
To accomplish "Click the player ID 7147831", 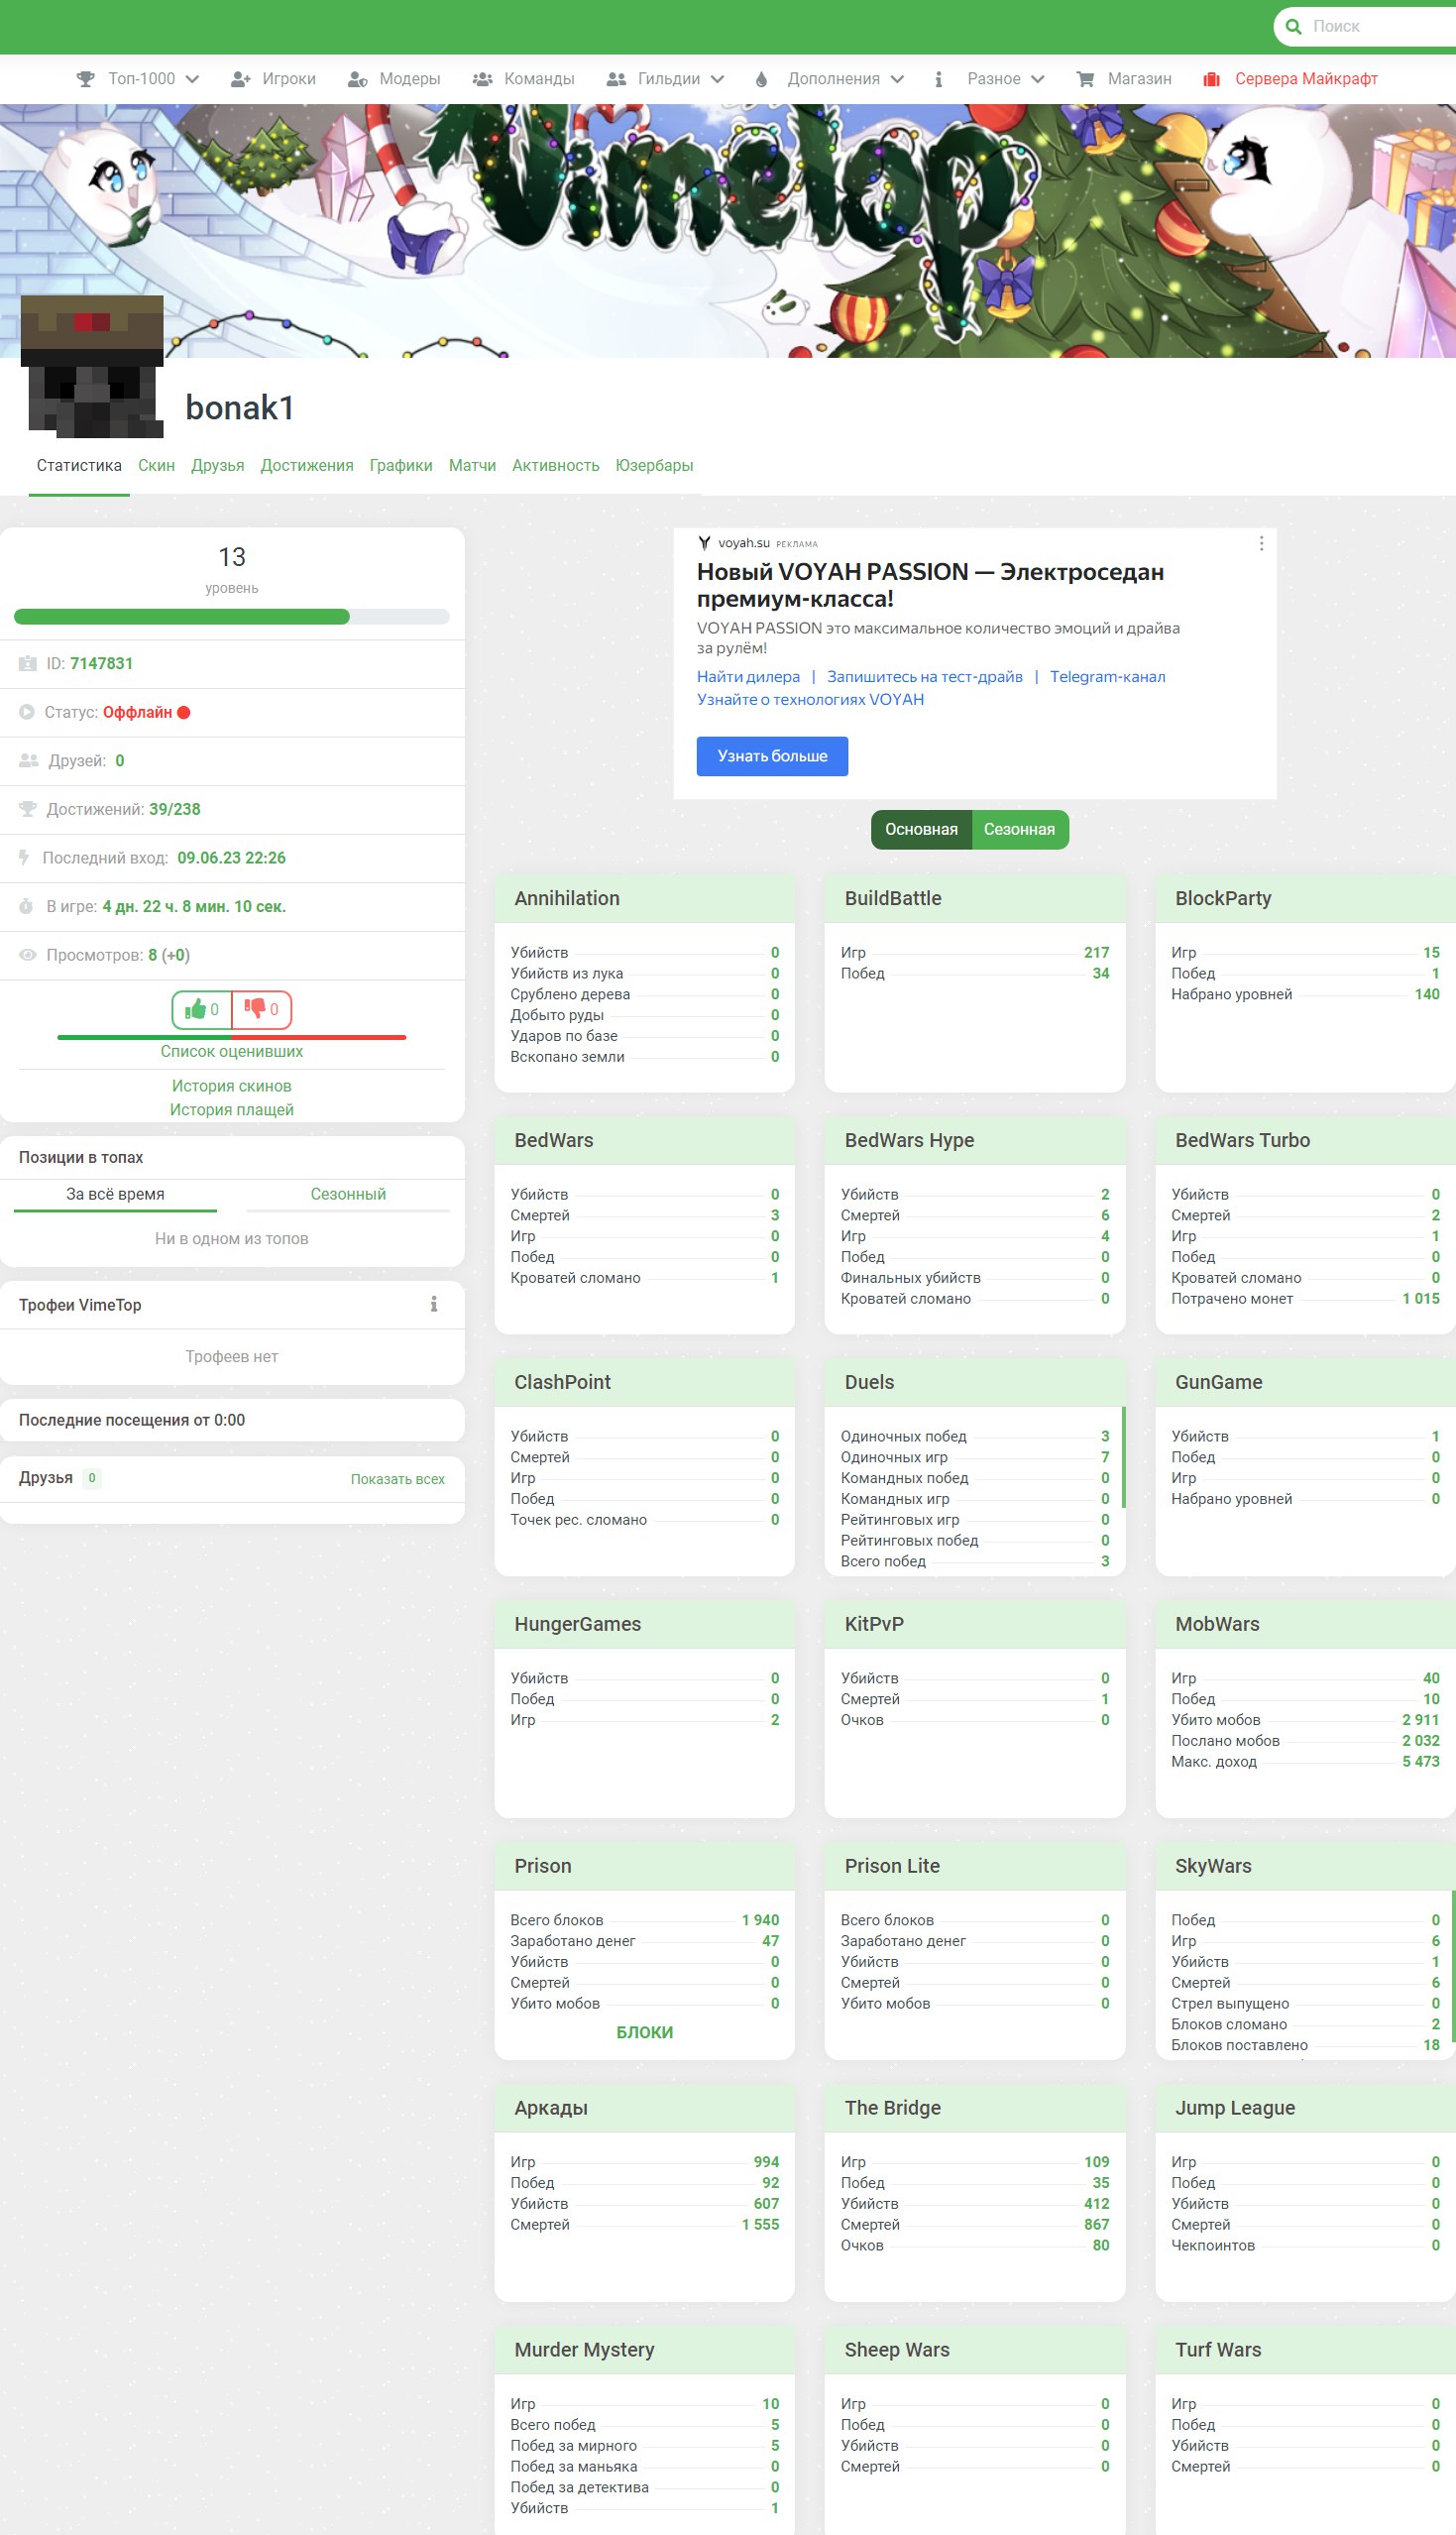I will (x=101, y=664).
